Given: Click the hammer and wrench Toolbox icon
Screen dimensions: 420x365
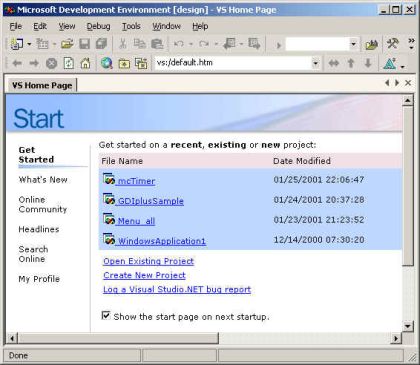Looking at the screenshot, I should pos(392,44).
